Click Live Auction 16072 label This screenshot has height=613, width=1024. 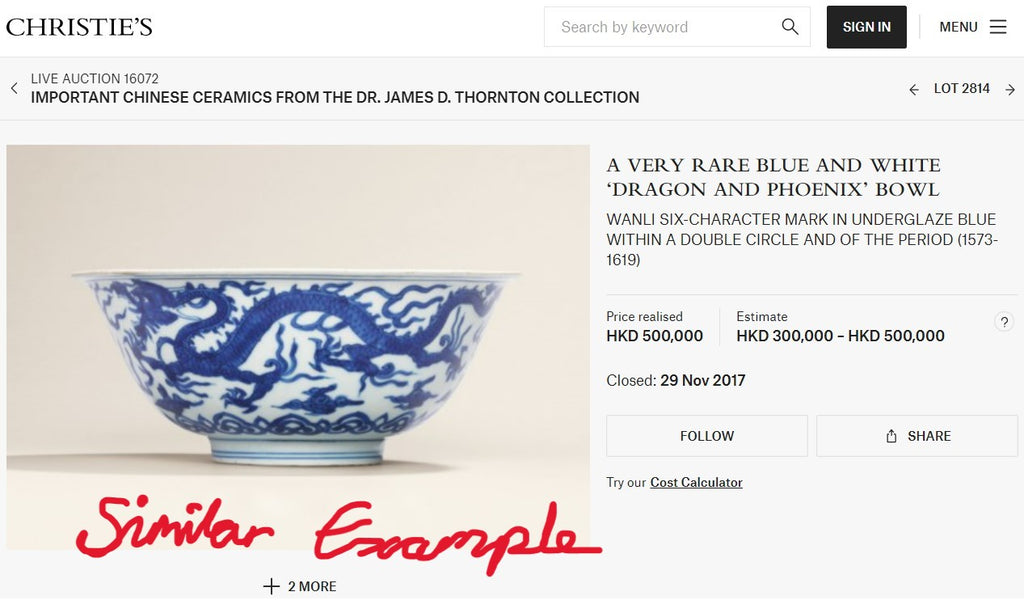click(95, 78)
